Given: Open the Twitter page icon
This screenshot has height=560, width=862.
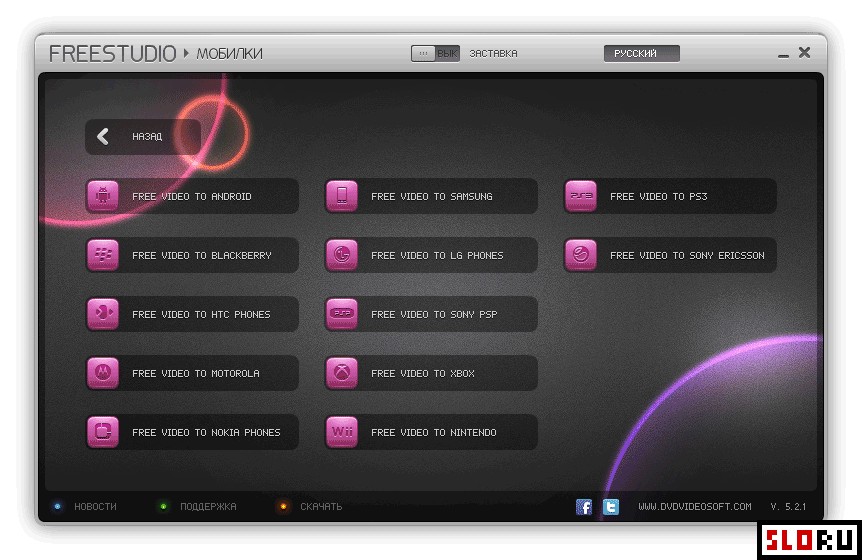Looking at the screenshot, I should point(610,507).
